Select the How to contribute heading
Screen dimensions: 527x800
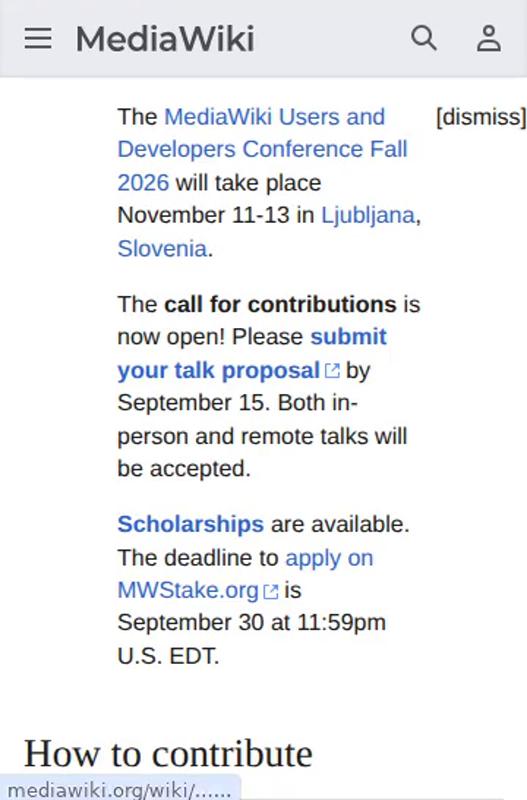click(168, 754)
